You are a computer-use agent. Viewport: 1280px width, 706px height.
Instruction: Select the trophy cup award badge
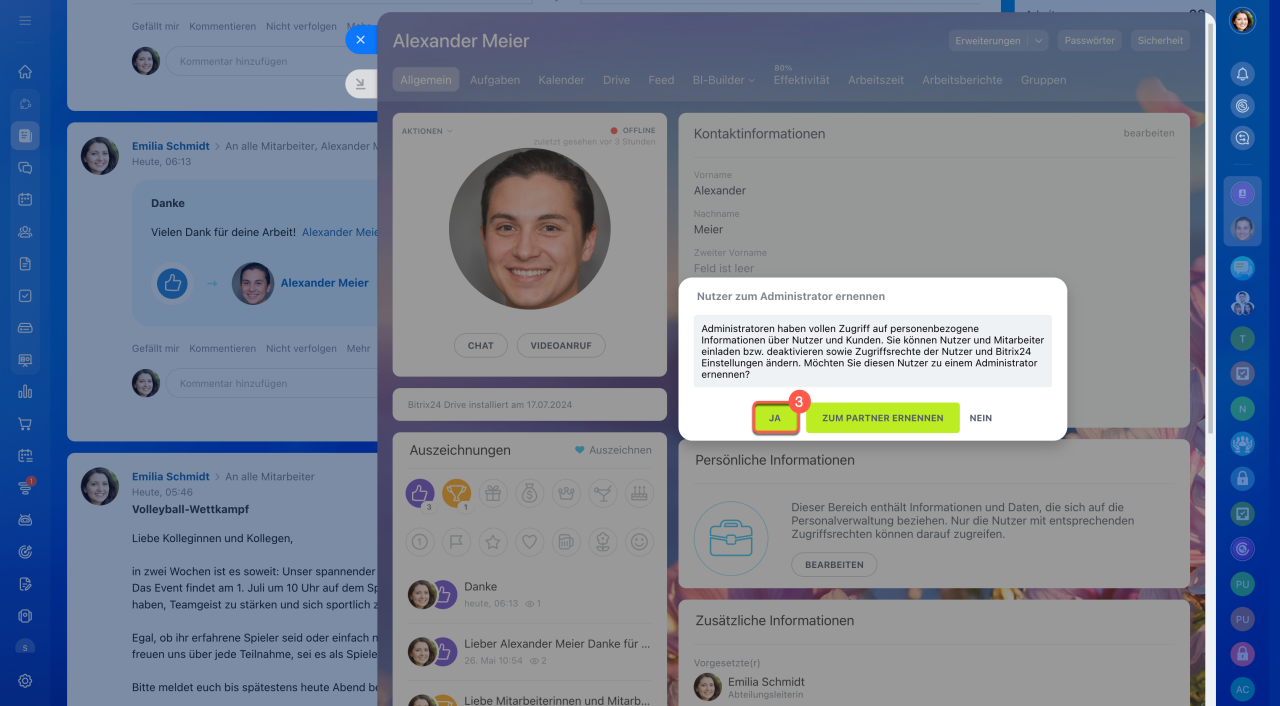tap(456, 492)
